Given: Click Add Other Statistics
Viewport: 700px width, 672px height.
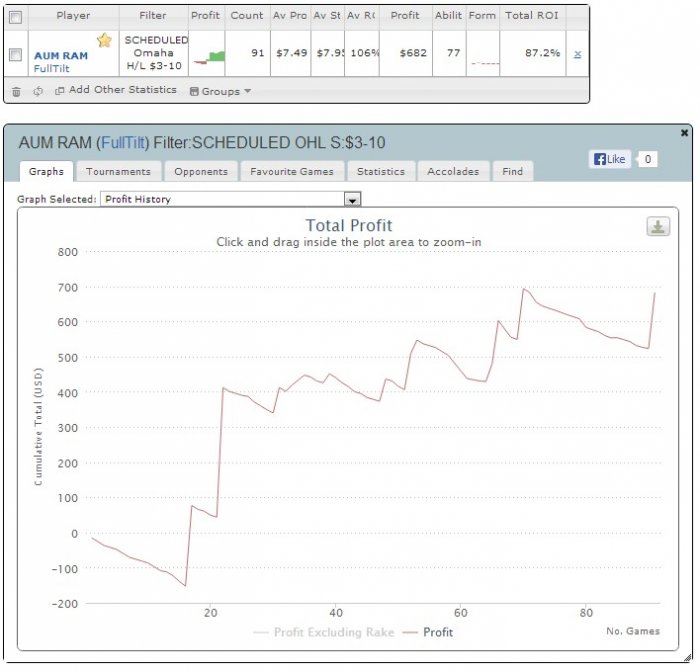Looking at the screenshot, I should 116,90.
